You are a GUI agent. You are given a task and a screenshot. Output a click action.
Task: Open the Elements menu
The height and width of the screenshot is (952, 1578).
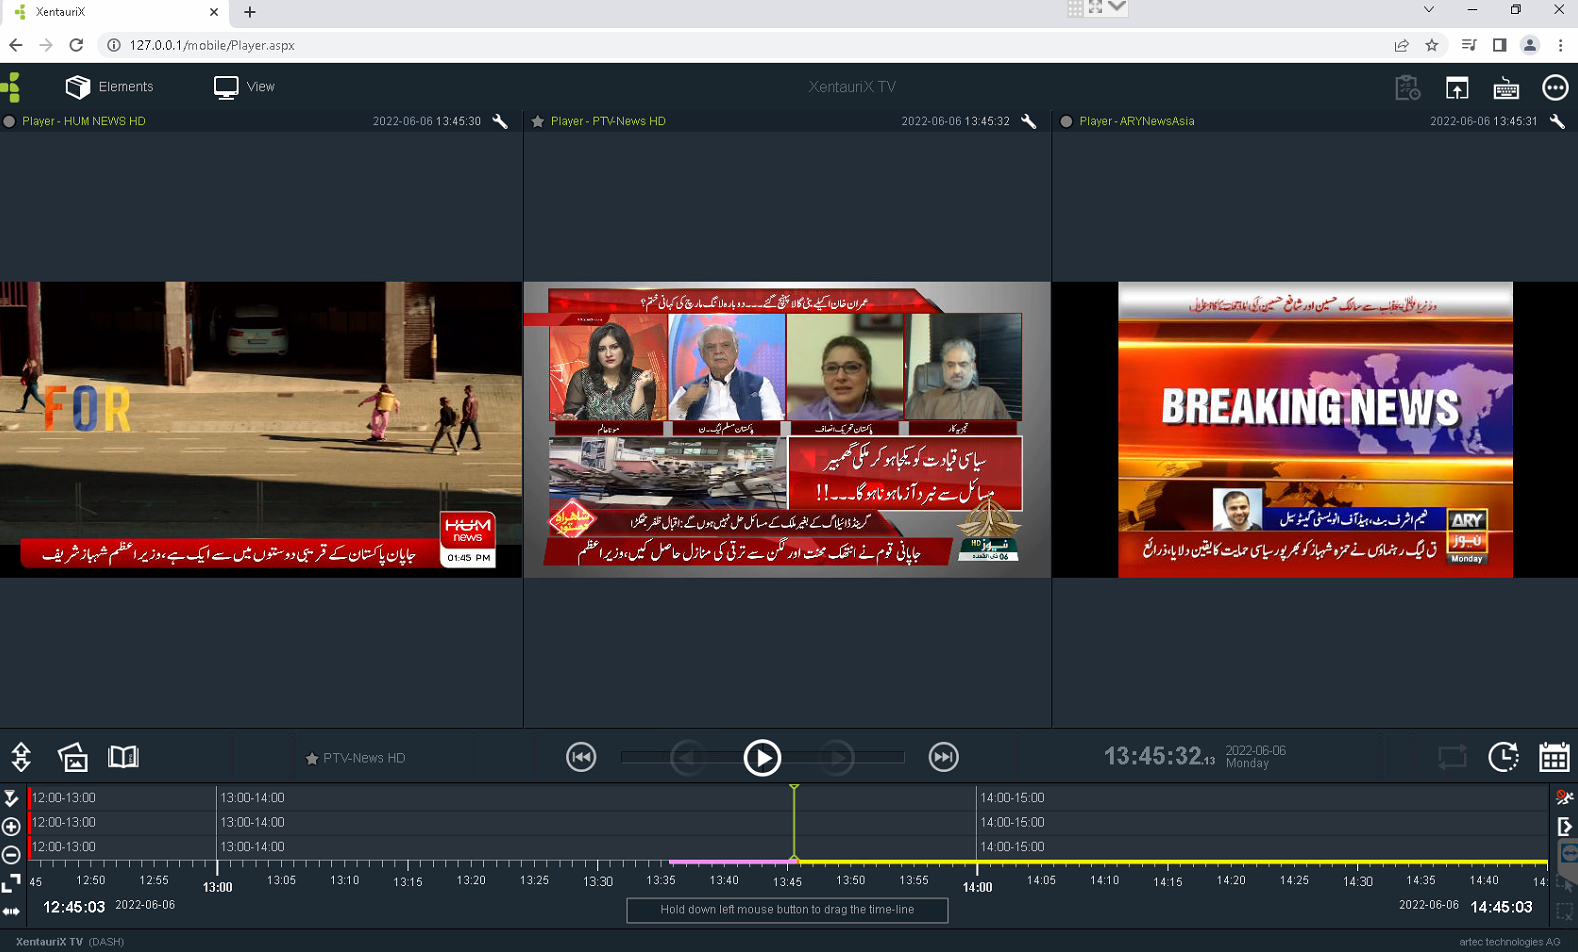click(110, 87)
